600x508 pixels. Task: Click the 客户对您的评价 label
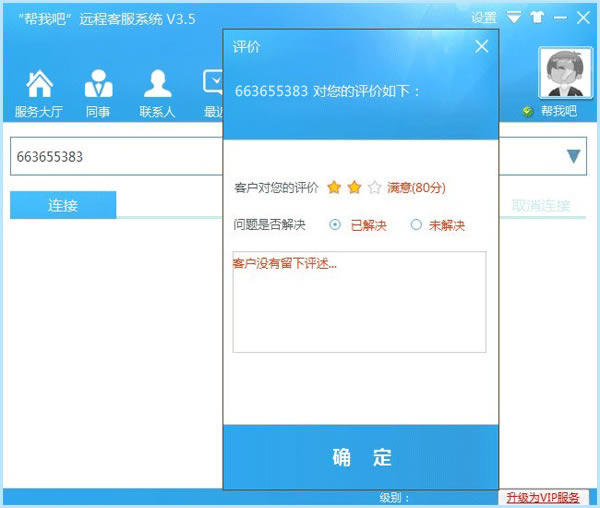276,188
